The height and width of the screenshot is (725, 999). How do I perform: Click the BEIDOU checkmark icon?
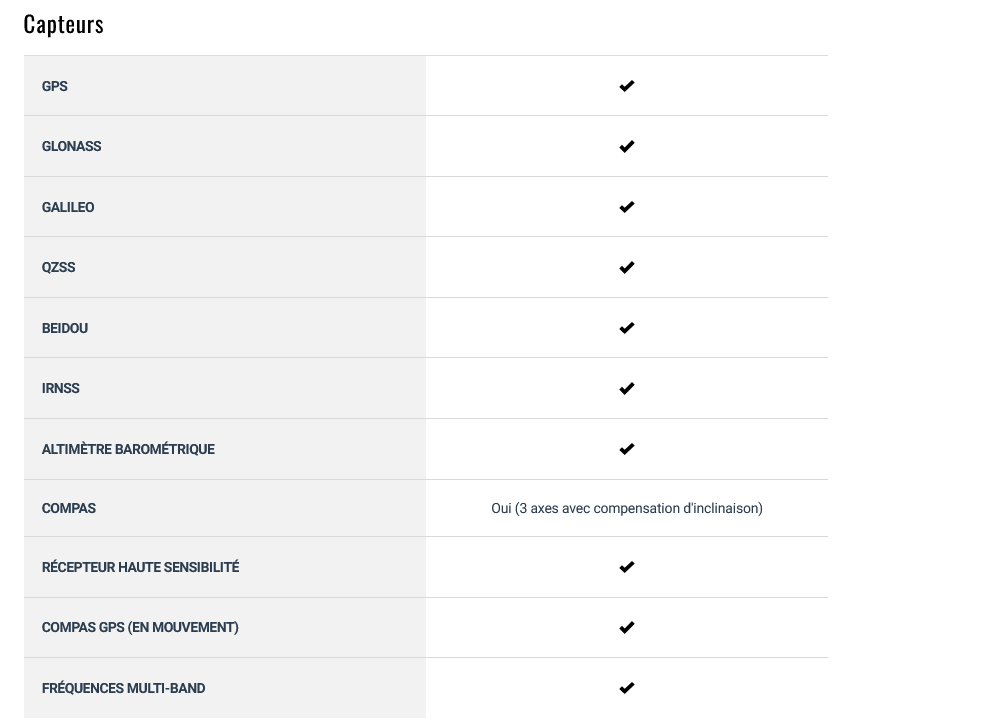coord(626,328)
